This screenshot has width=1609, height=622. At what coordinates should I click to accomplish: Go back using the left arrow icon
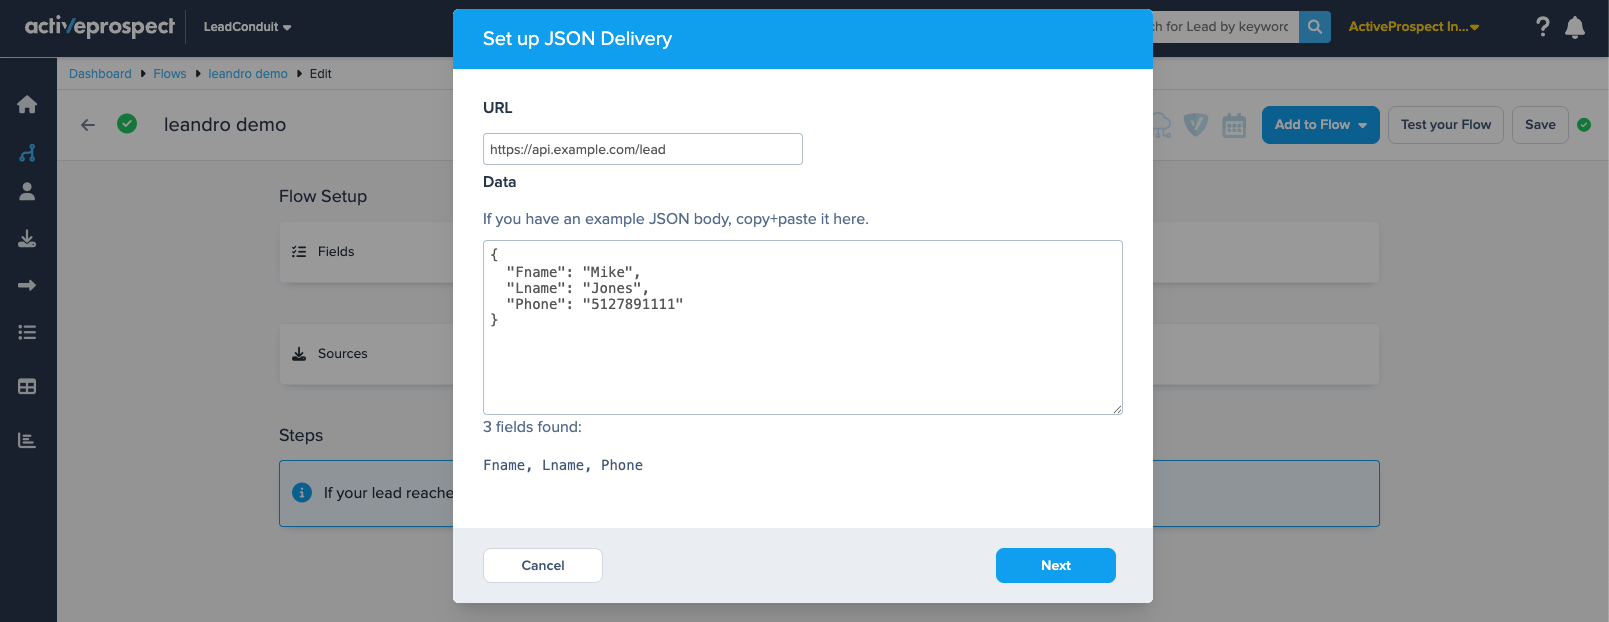pyautogui.click(x=88, y=125)
